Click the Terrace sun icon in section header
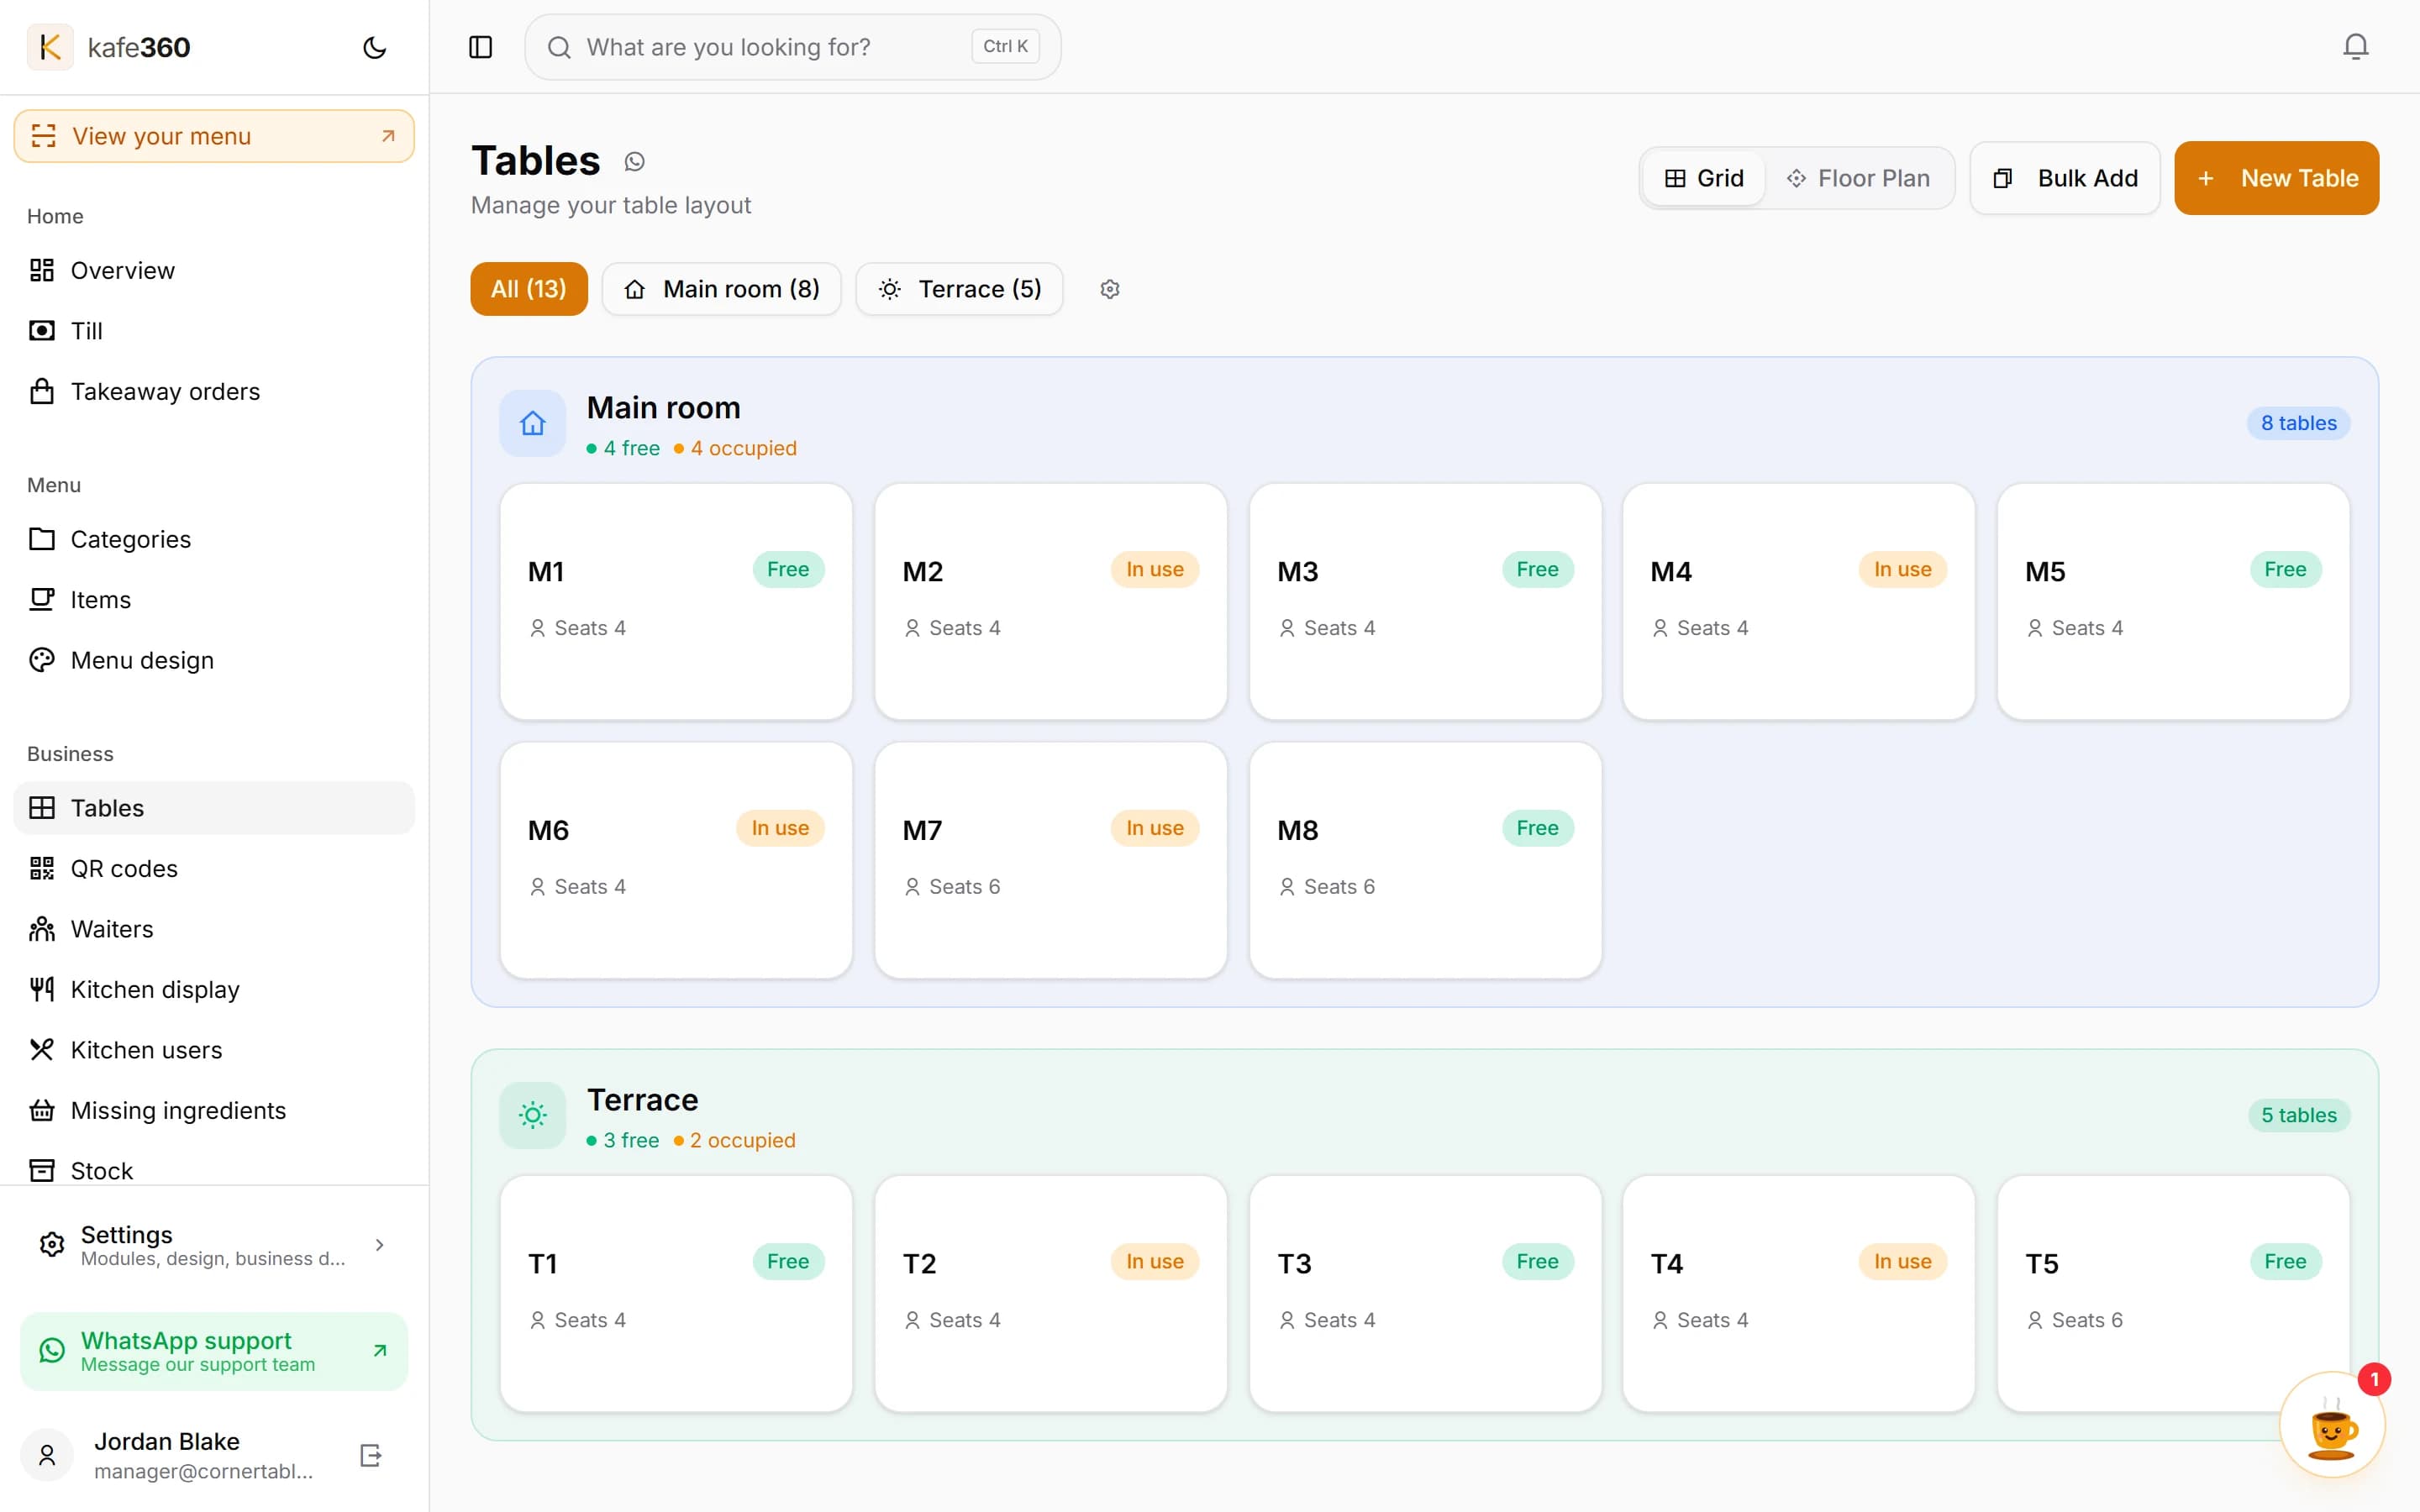The height and width of the screenshot is (1512, 2420). pos(533,1115)
